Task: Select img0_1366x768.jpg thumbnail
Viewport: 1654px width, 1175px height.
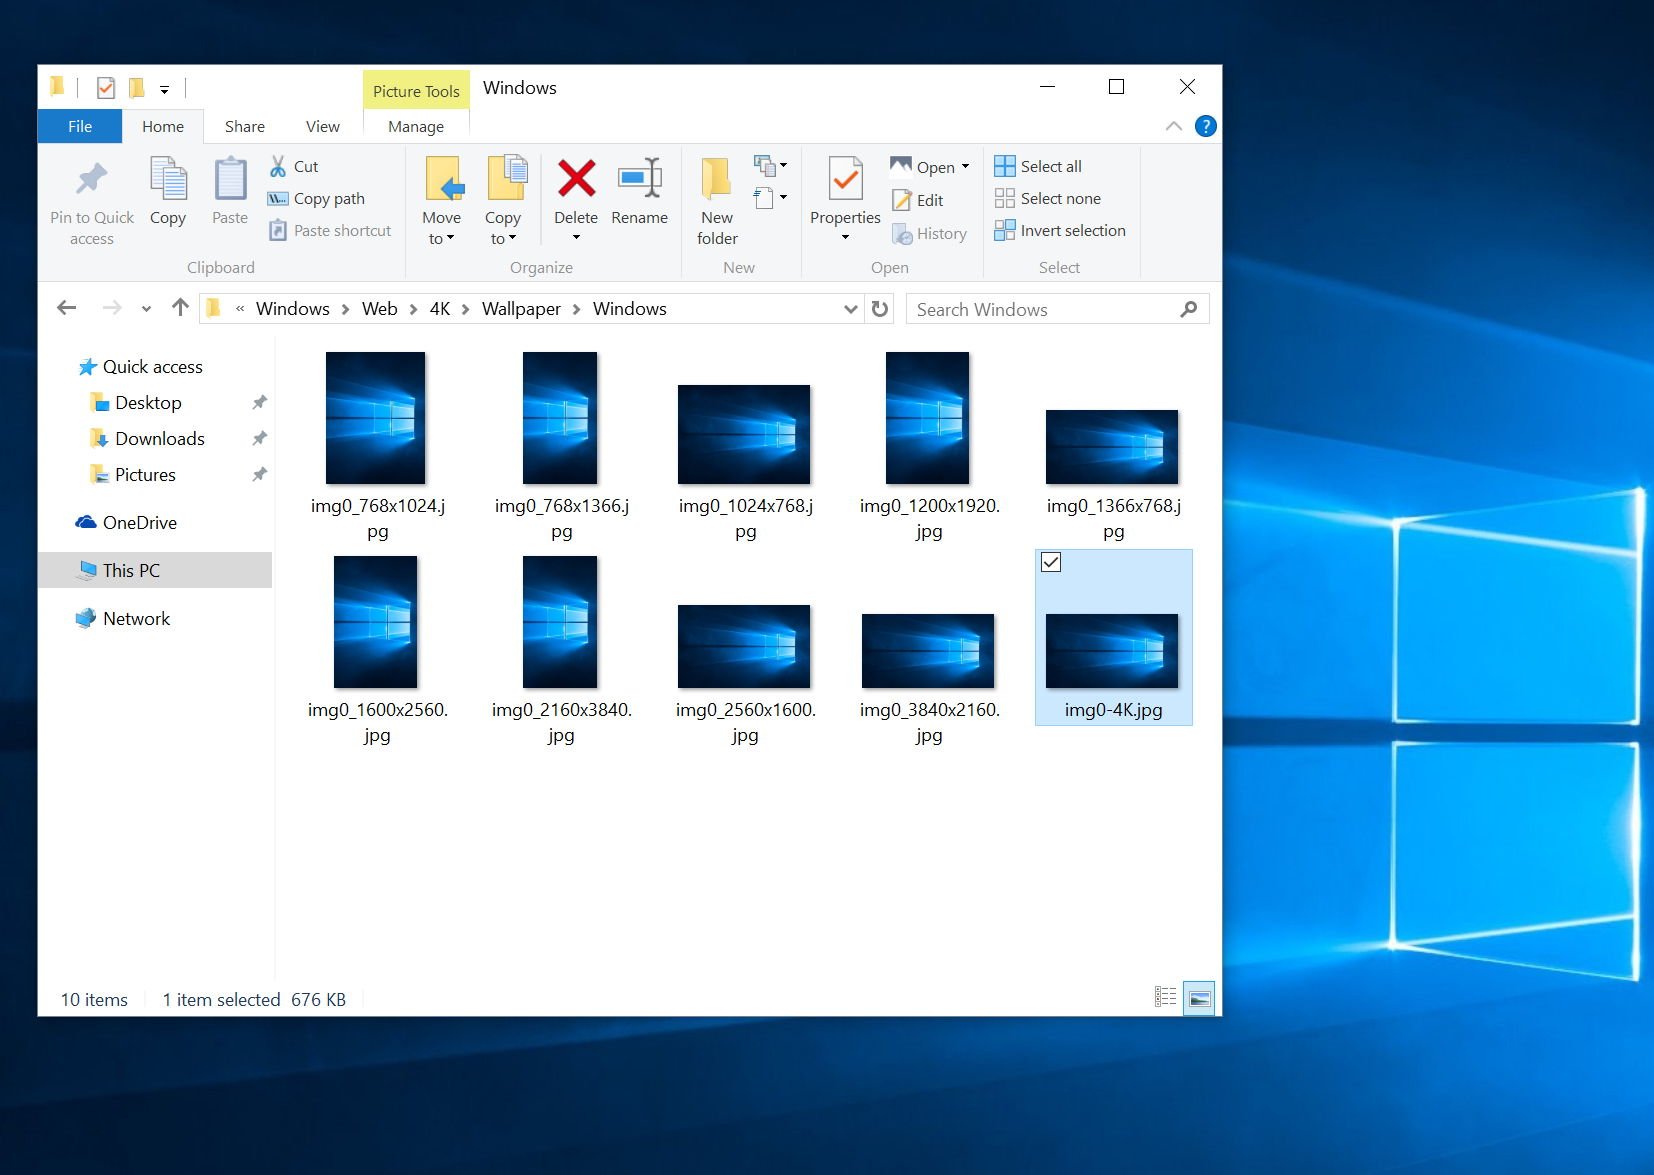Action: (1112, 447)
